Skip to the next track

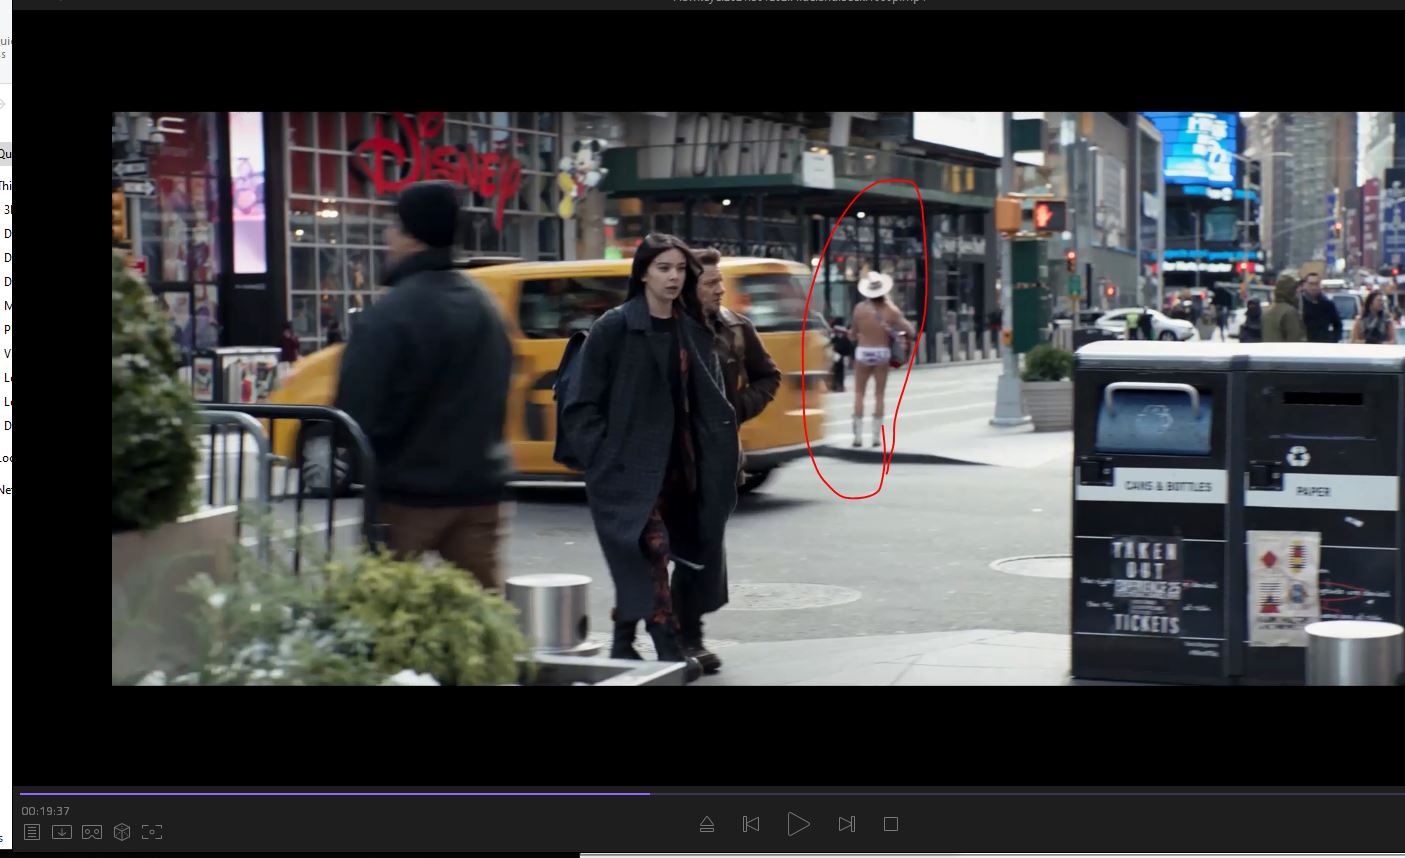[x=847, y=824]
